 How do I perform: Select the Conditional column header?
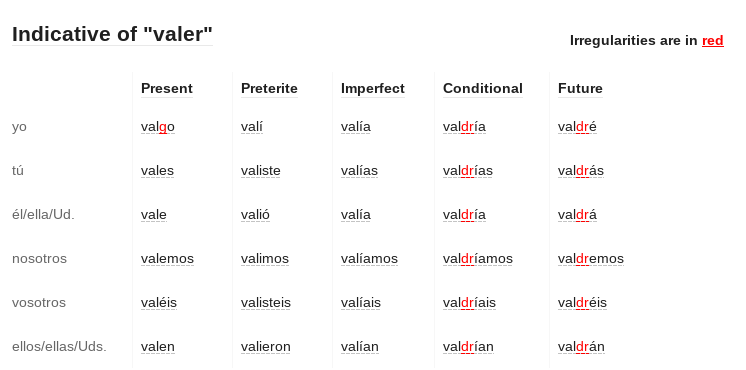point(483,88)
